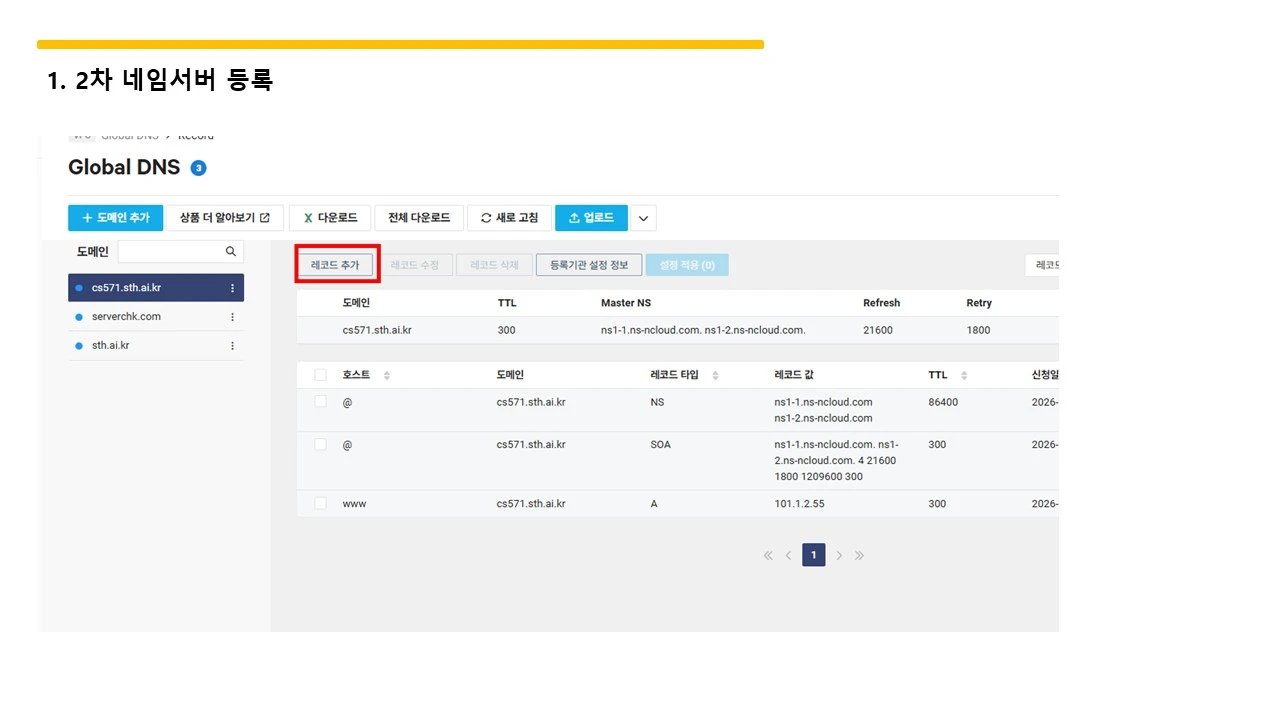Click the blue count badge beside Global DNS
This screenshot has width=1280, height=720.
click(198, 168)
